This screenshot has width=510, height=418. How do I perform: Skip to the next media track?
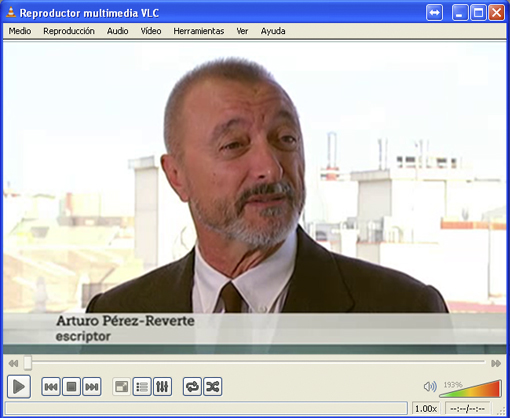92,387
